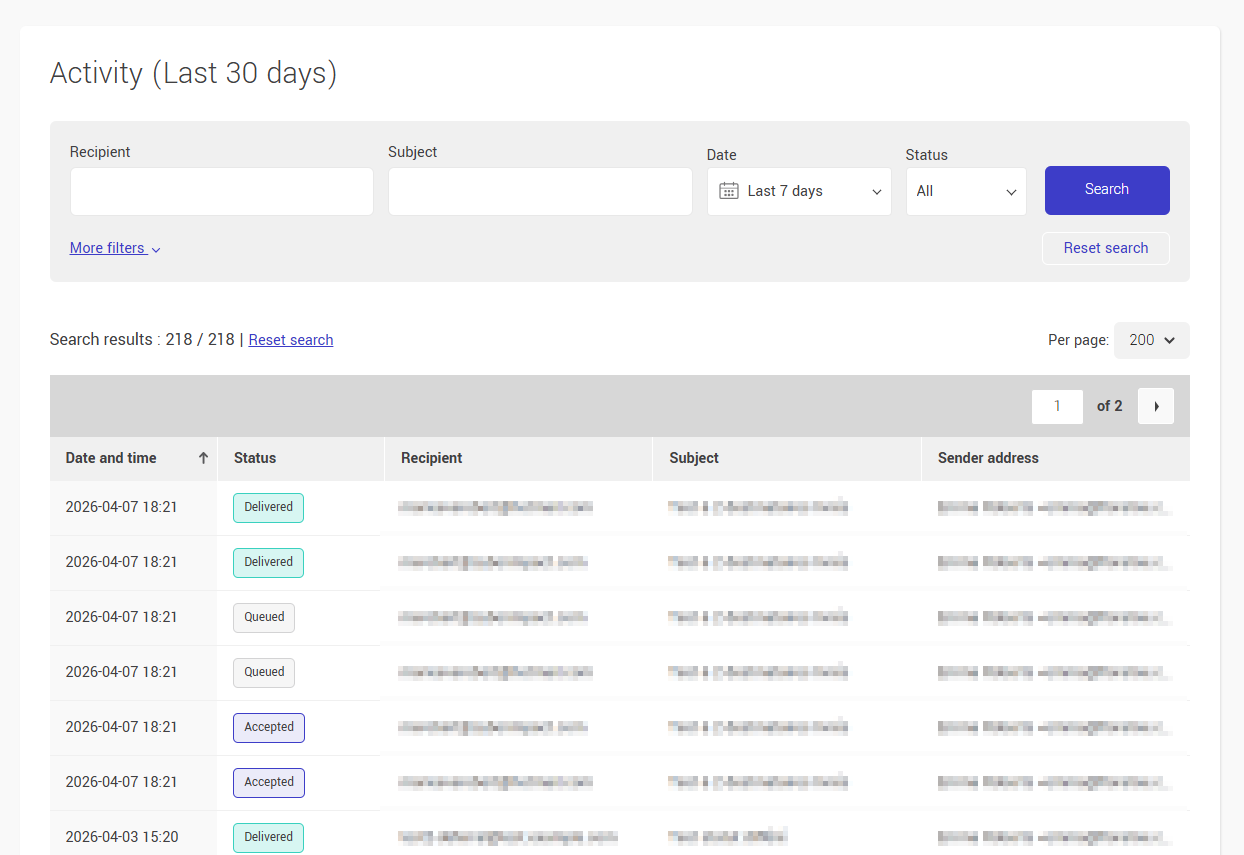Open the Last 7 days date dropdown

[799, 191]
